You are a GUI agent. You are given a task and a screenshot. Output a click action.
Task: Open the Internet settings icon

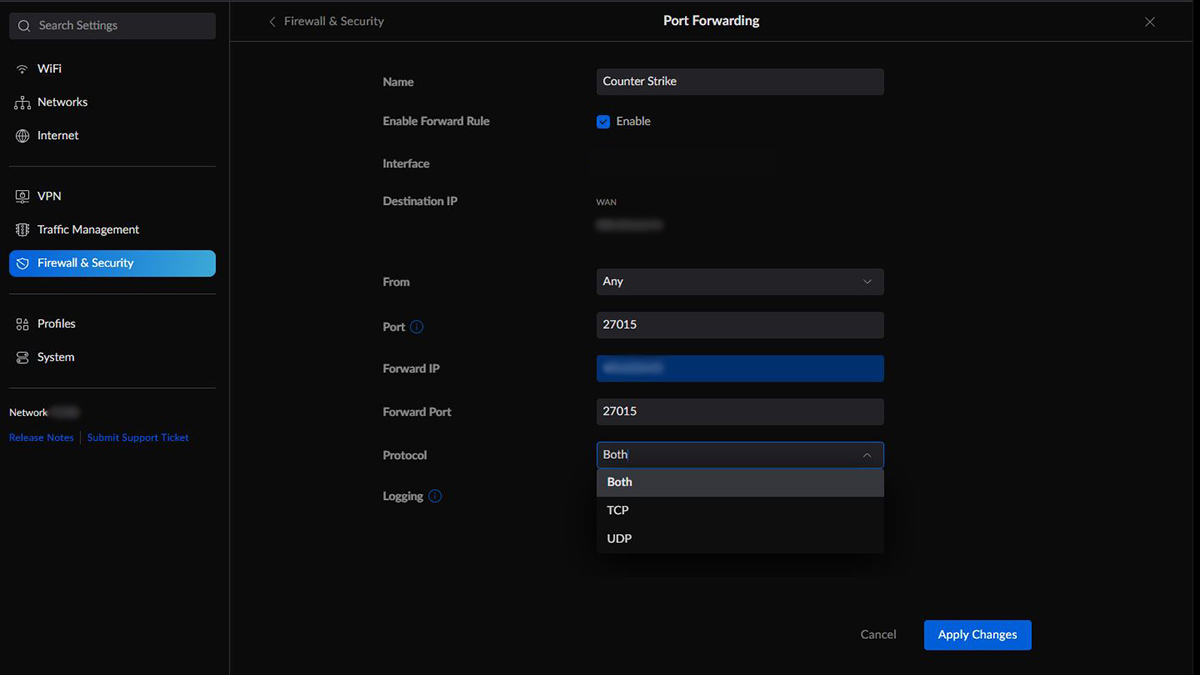[22, 135]
